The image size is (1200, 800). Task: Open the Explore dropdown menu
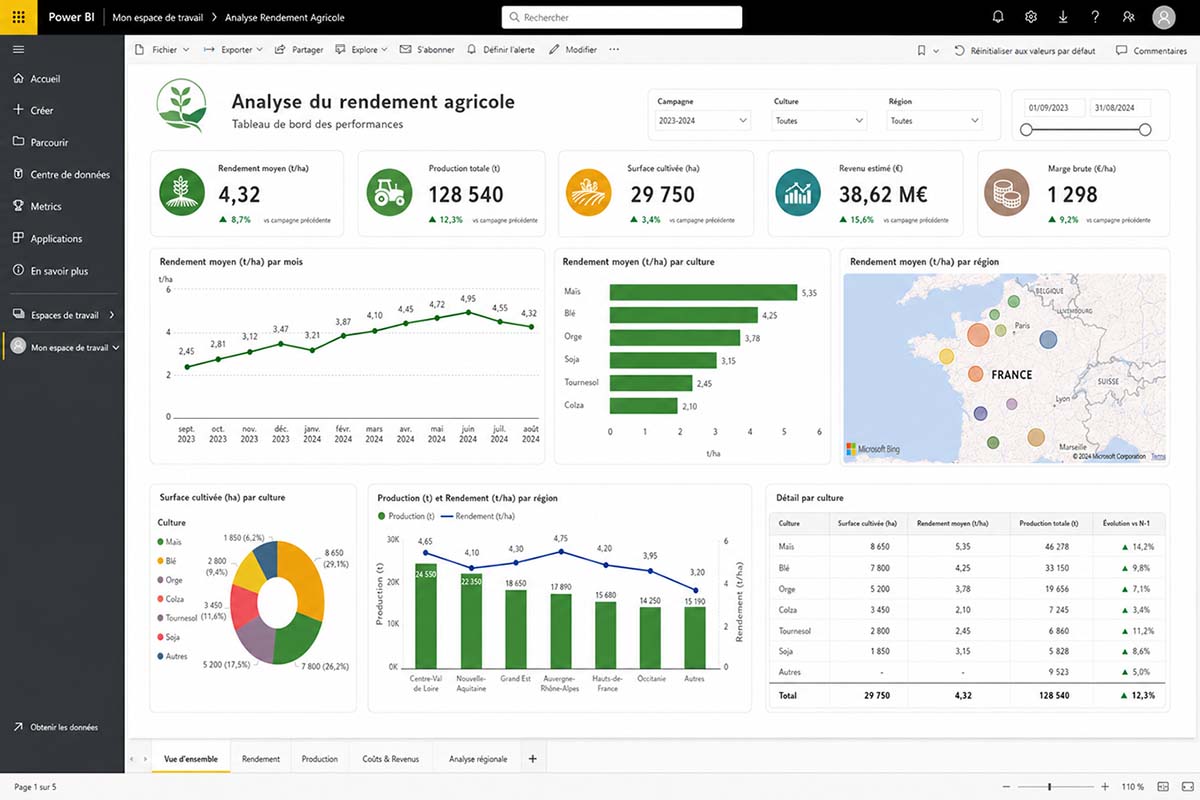pos(362,49)
